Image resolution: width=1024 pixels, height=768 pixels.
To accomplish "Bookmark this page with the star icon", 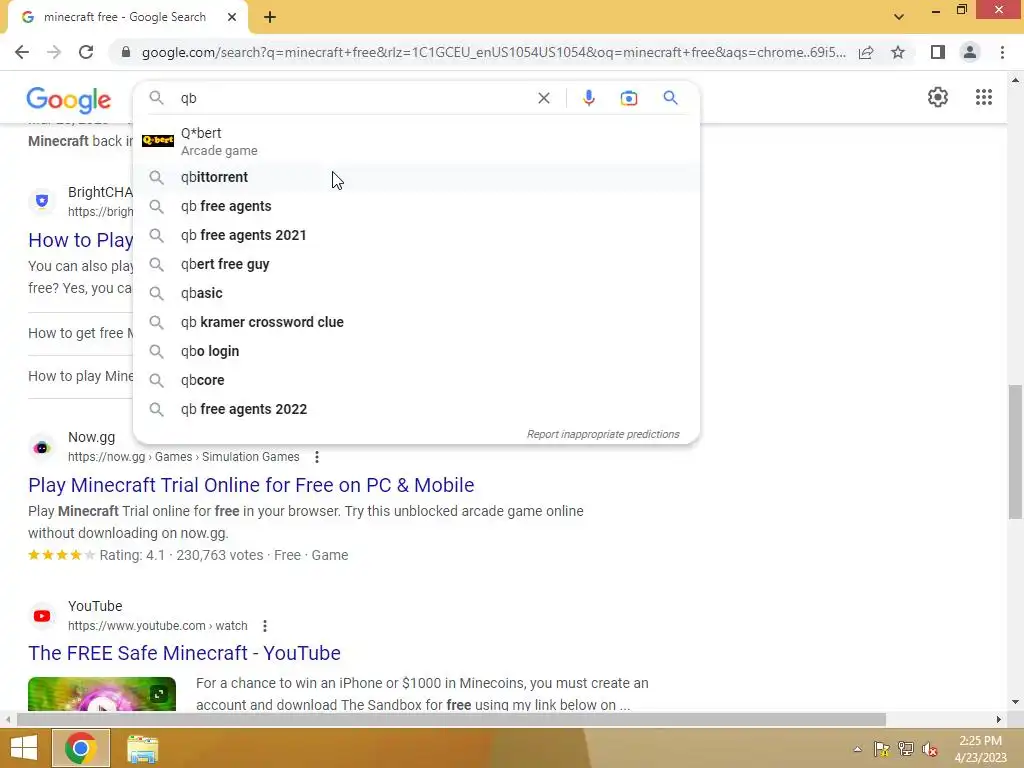I will (x=898, y=52).
